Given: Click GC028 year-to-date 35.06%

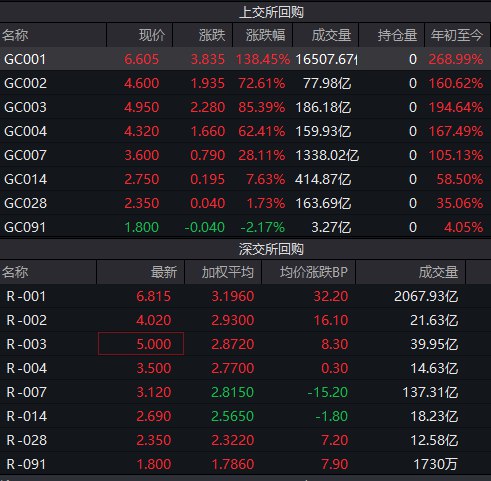Looking at the screenshot, I should tap(460, 203).
